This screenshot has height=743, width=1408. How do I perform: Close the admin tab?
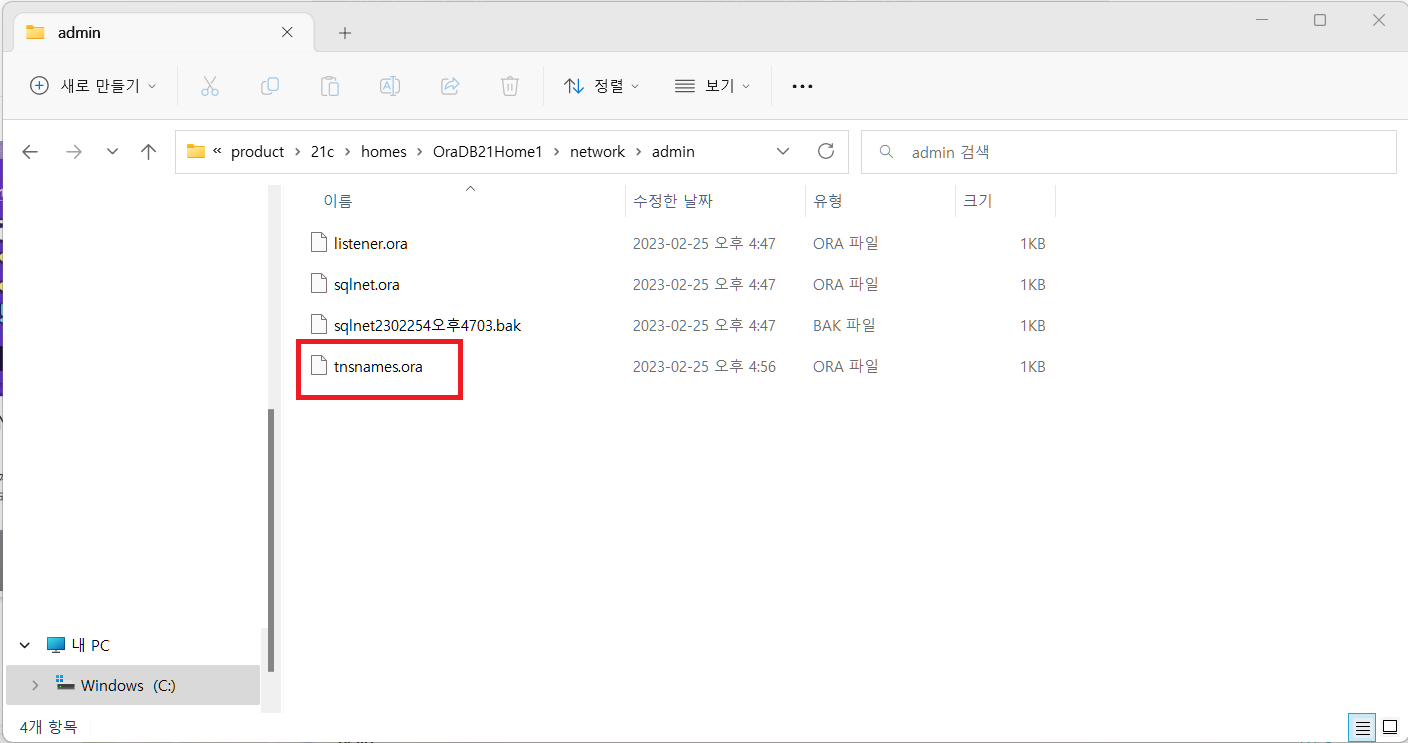(x=287, y=32)
